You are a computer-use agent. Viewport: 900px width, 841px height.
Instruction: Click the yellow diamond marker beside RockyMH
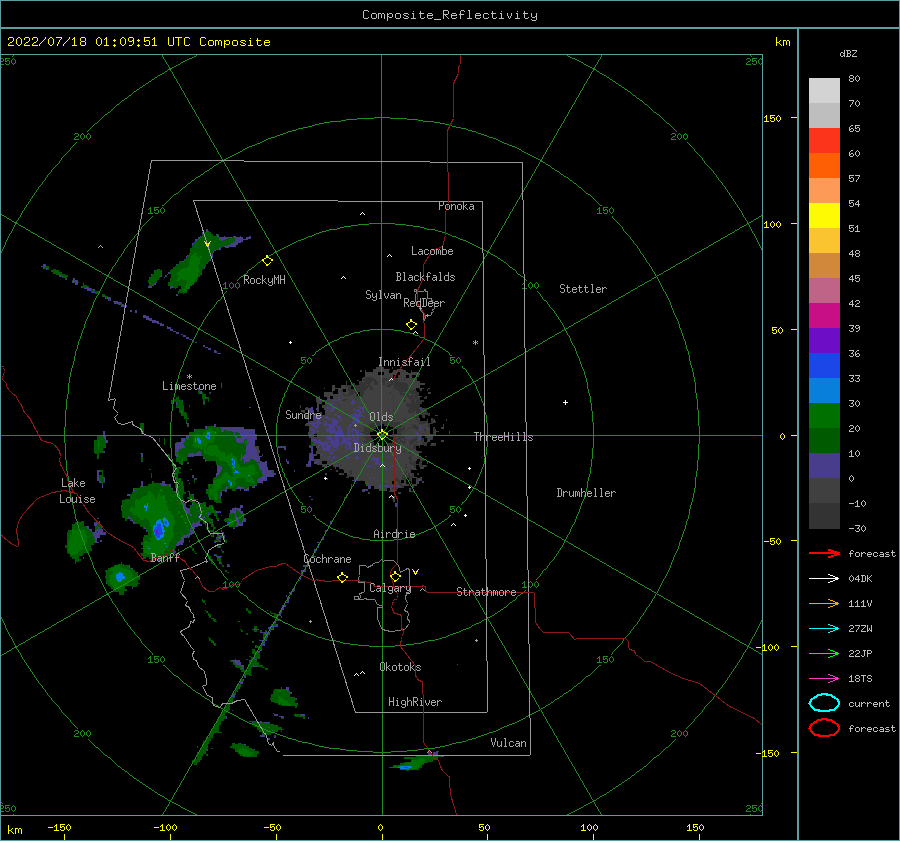coord(267,261)
